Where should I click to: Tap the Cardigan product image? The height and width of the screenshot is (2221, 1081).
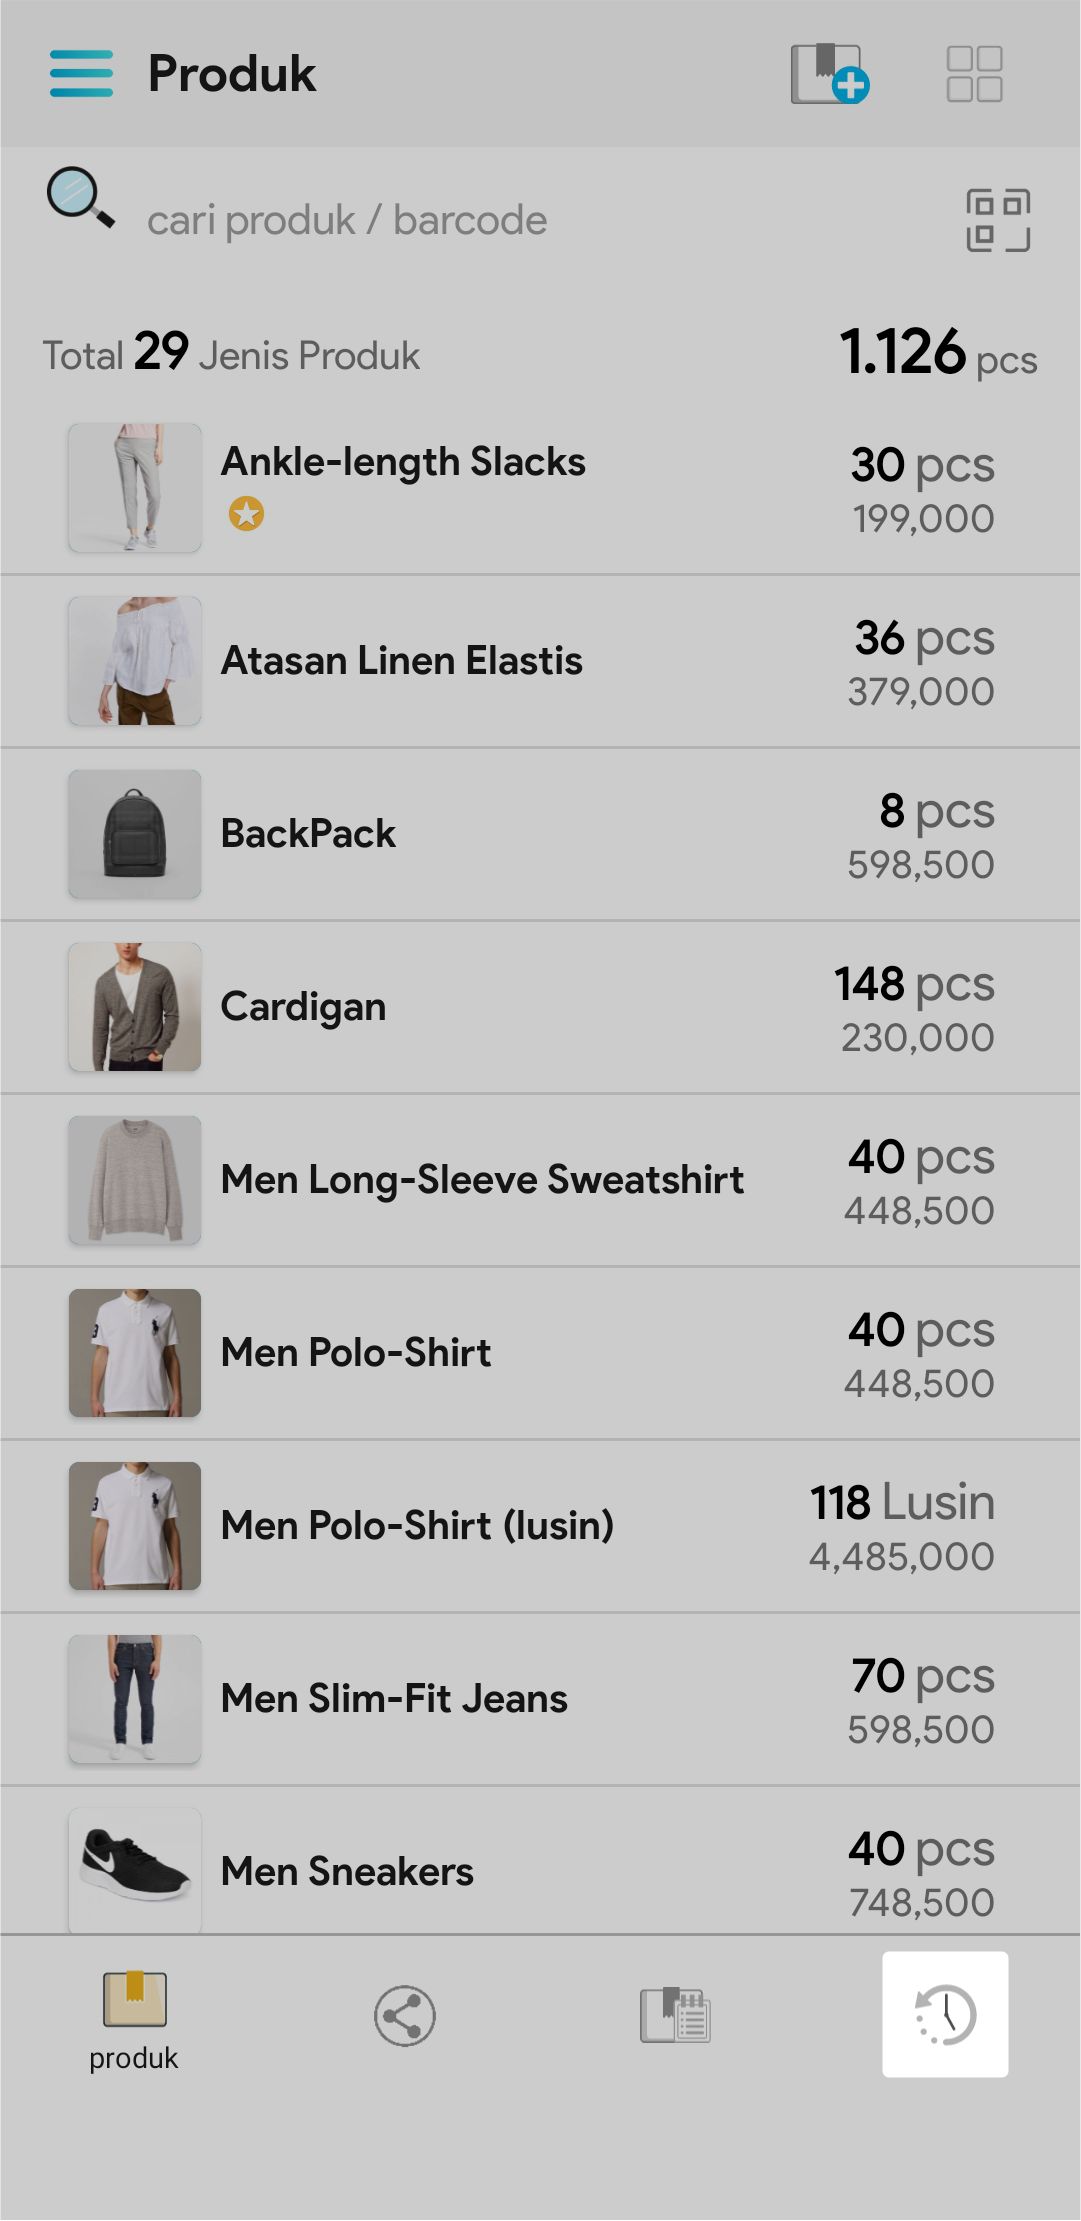(135, 1007)
